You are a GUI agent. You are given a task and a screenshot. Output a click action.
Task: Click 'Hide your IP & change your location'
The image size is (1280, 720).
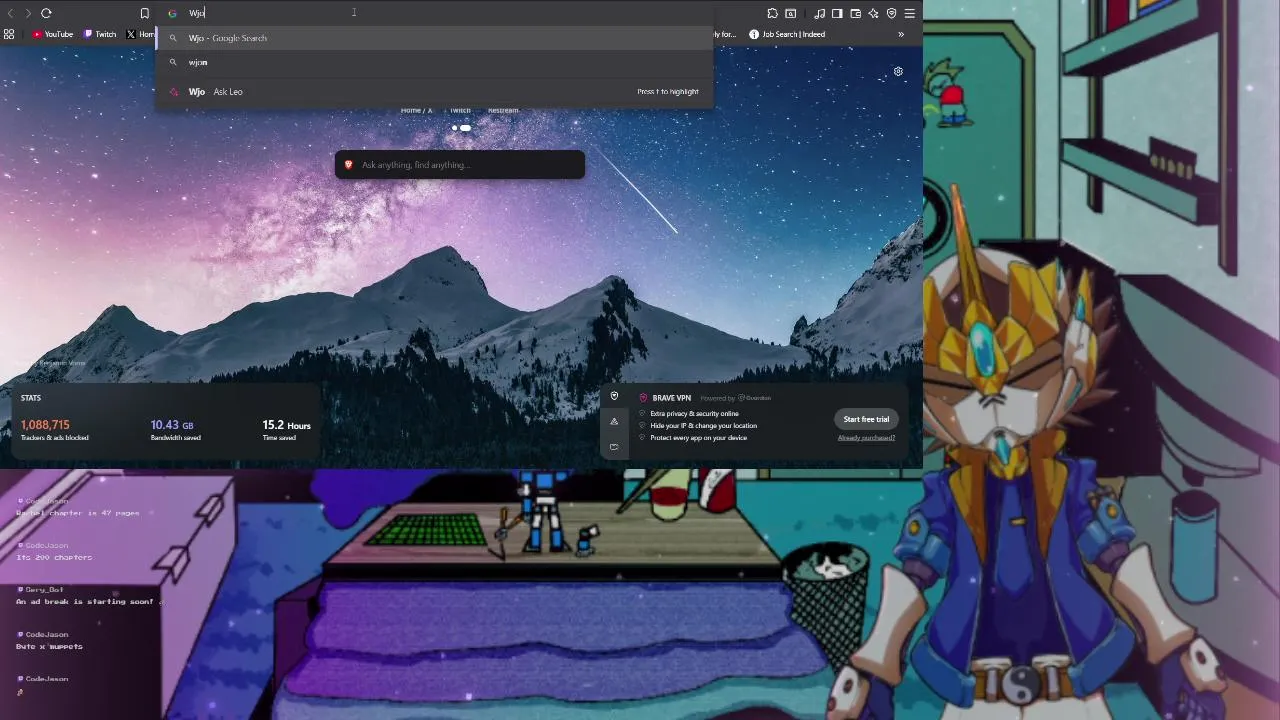coord(703,426)
